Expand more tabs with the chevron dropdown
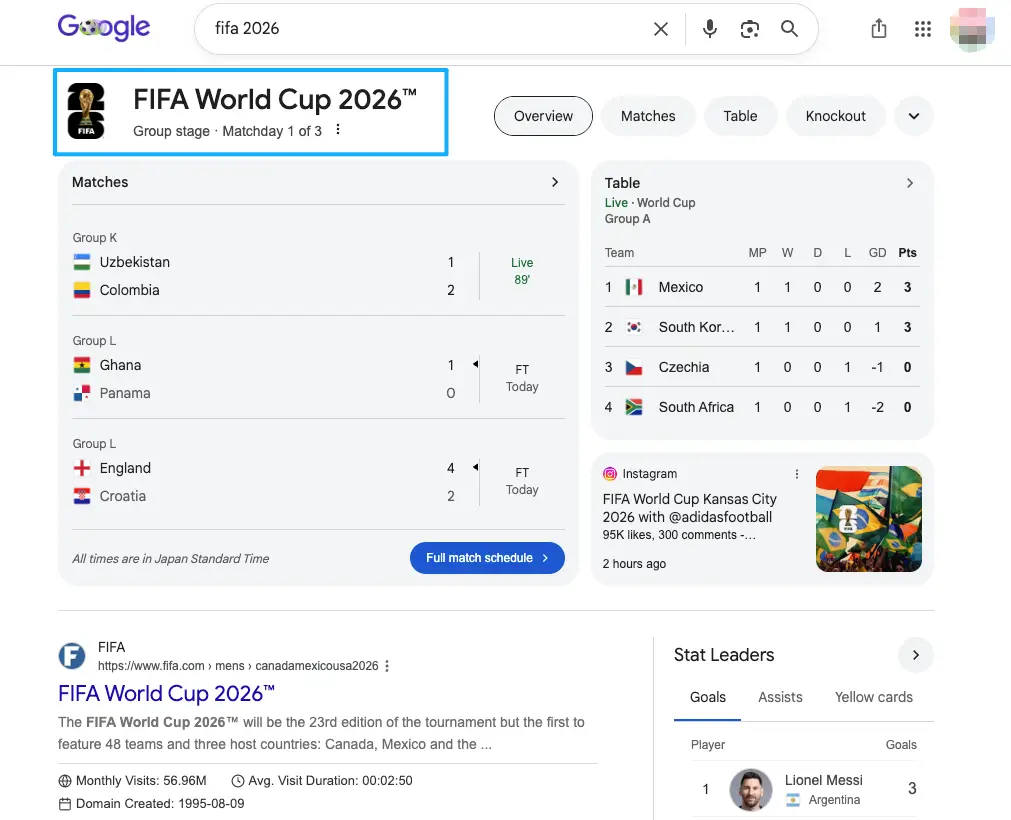 coord(914,116)
